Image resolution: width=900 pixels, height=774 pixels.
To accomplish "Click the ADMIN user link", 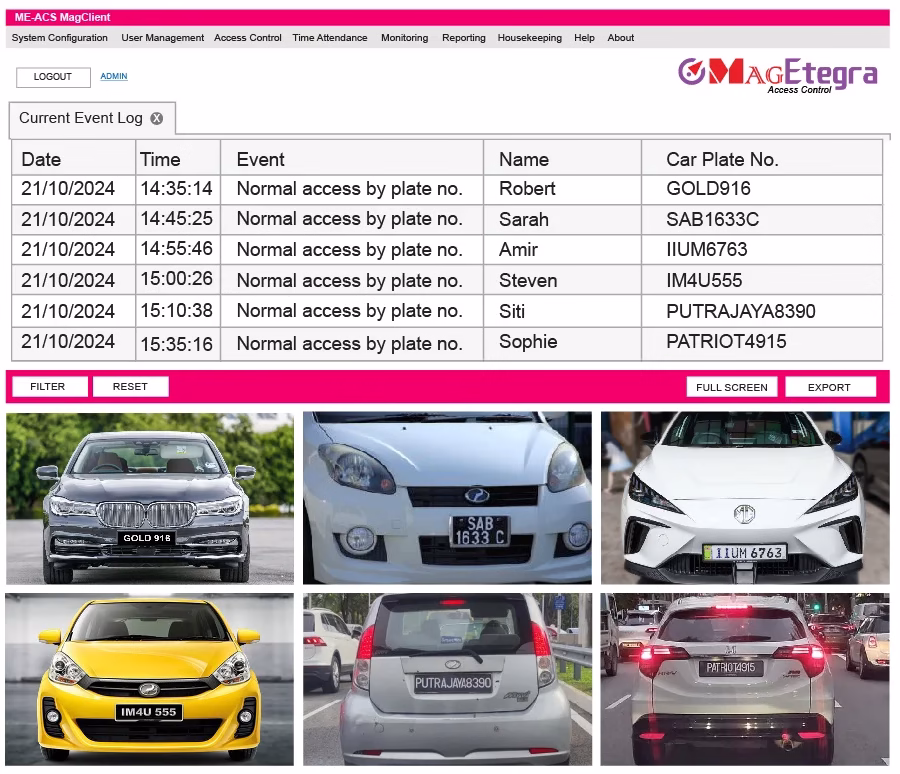I will coord(114,76).
